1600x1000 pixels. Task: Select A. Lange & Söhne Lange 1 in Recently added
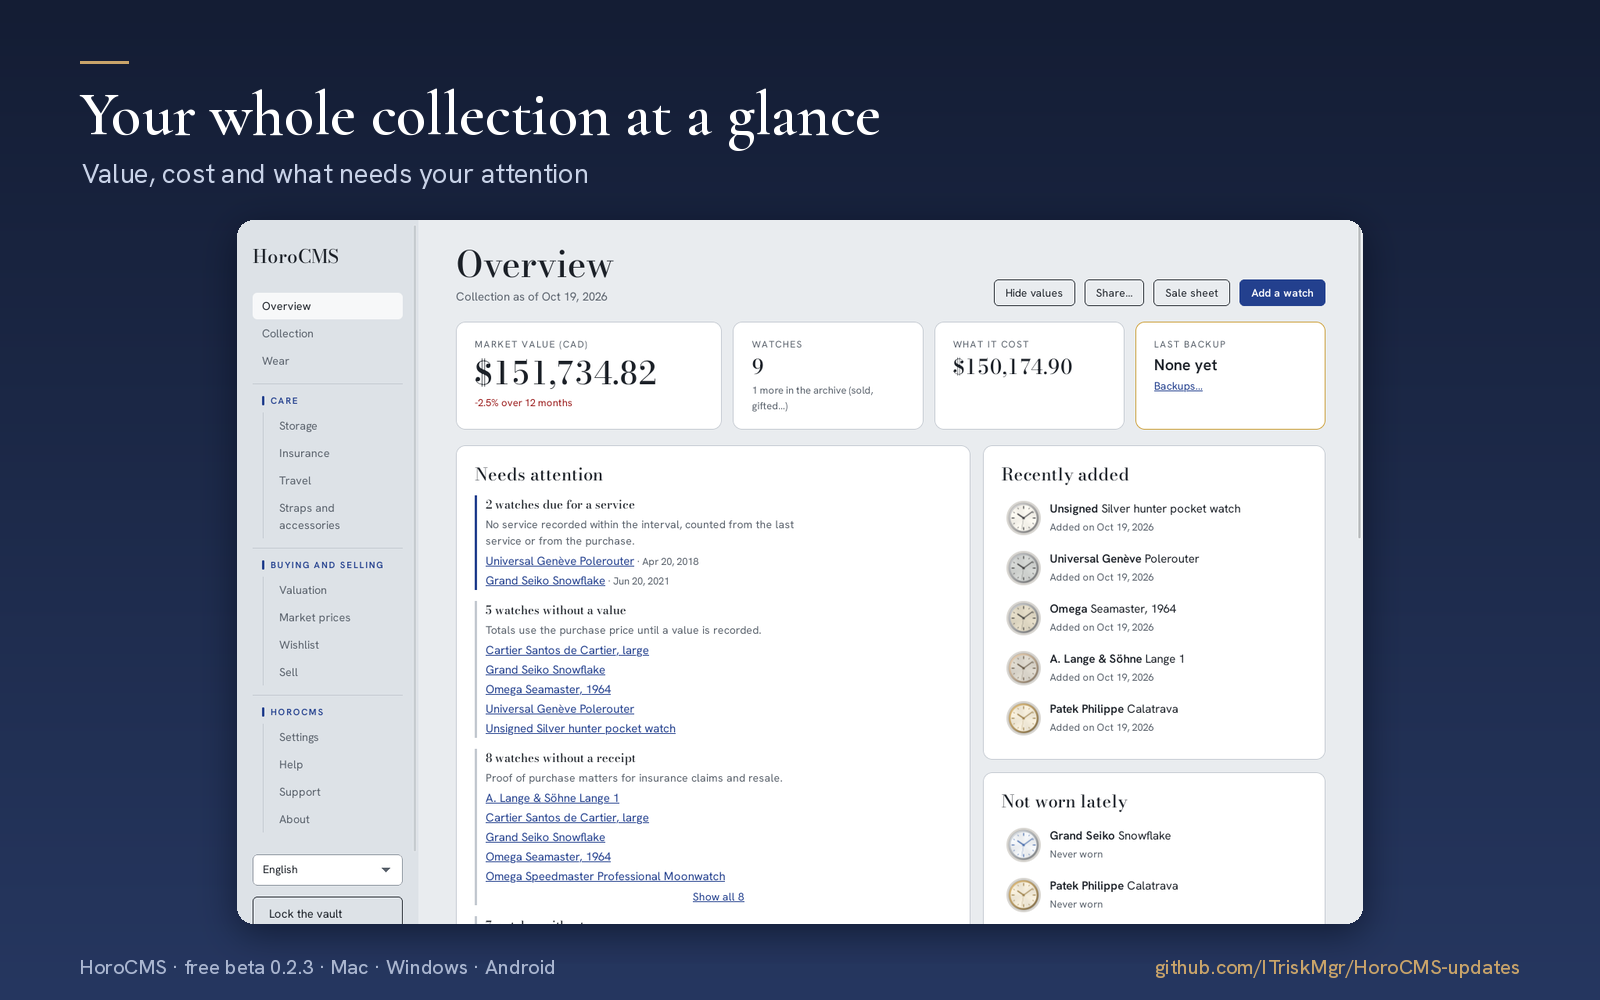click(x=1117, y=659)
